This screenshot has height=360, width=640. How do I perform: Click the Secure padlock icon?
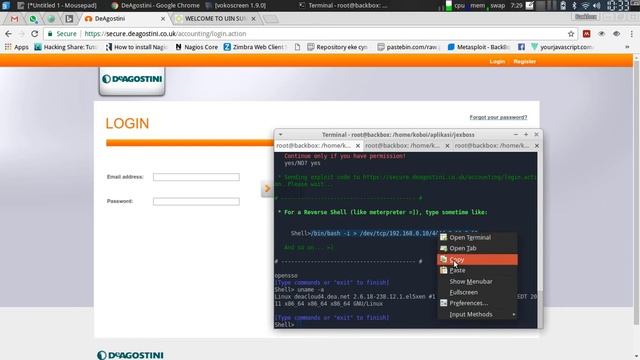(x=50, y=34)
